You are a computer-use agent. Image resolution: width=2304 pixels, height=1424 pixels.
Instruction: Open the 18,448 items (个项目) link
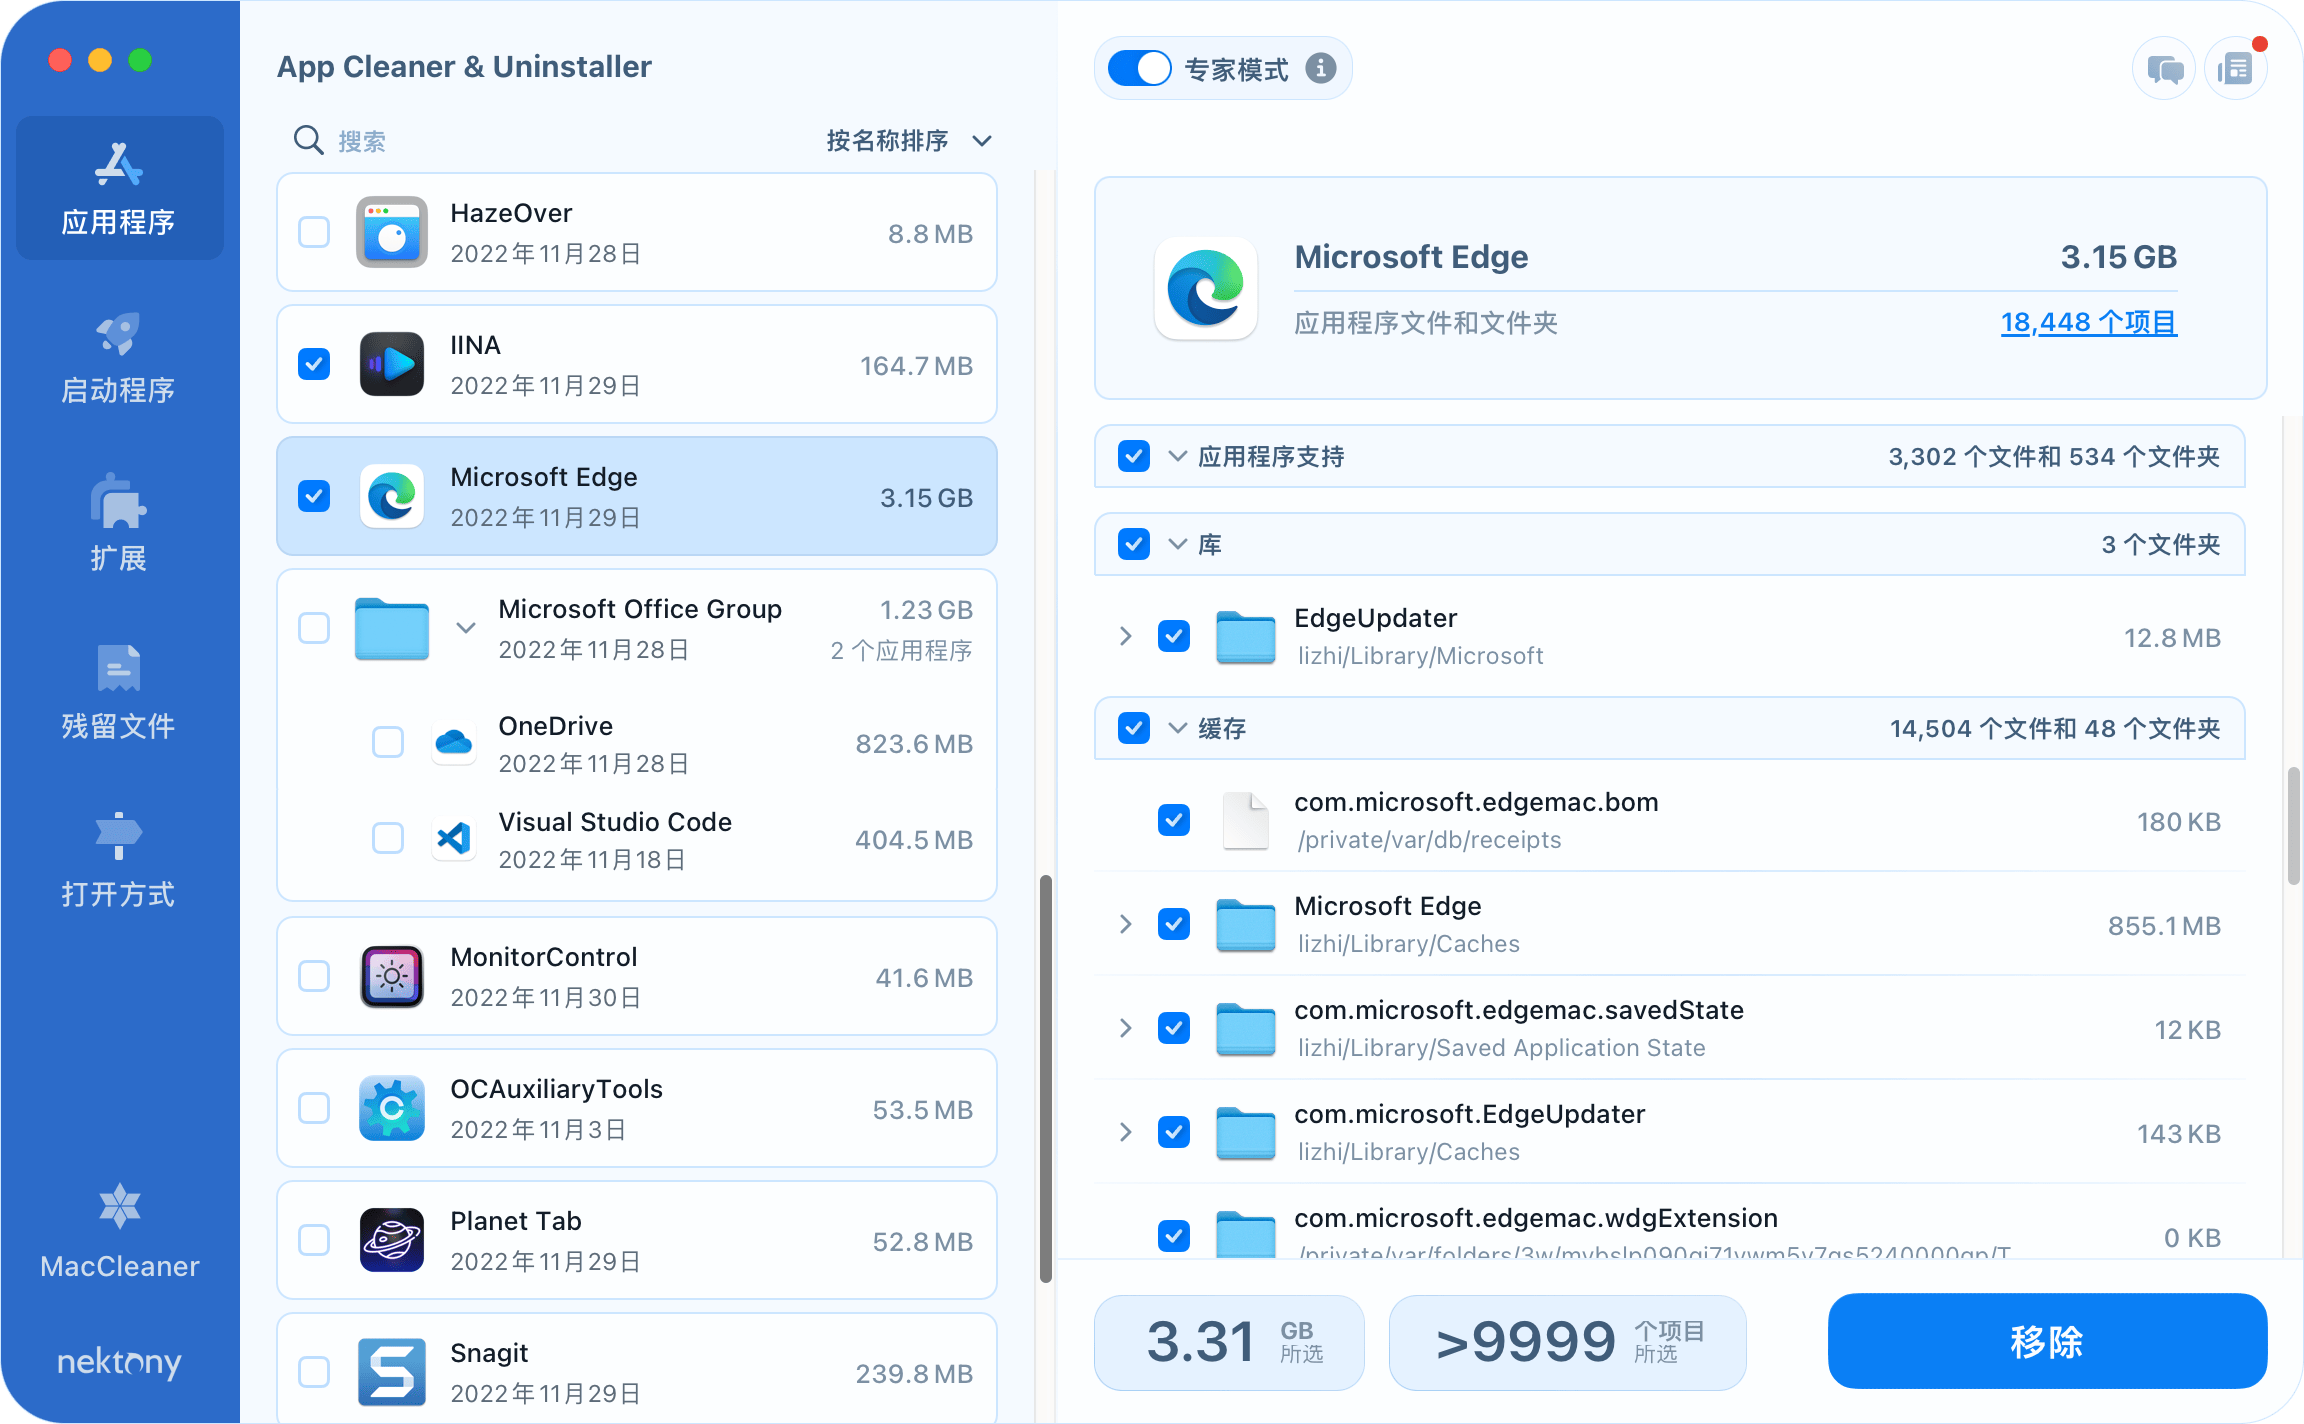(2088, 322)
